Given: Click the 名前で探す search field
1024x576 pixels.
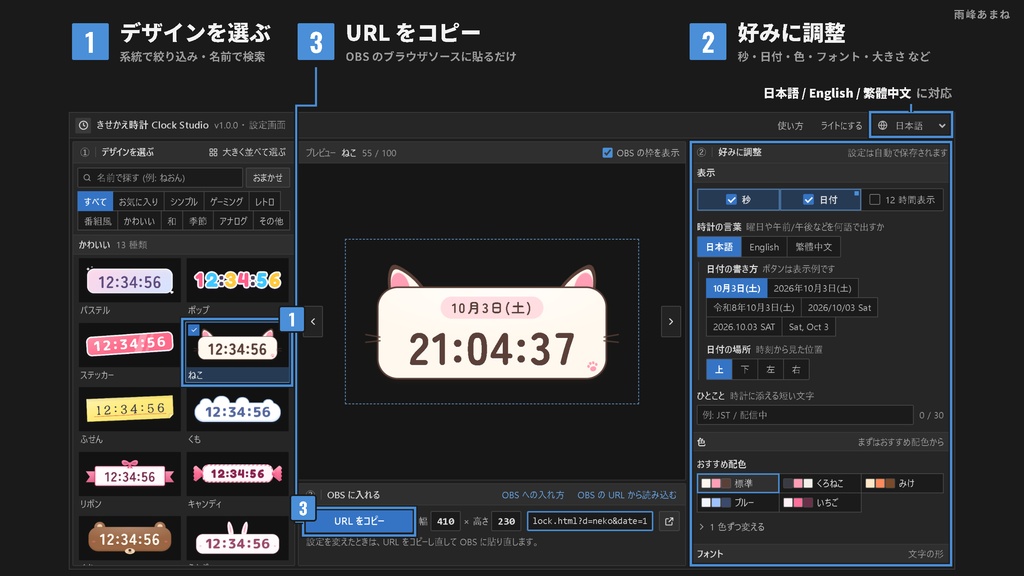Looking at the screenshot, I should click(x=160, y=178).
